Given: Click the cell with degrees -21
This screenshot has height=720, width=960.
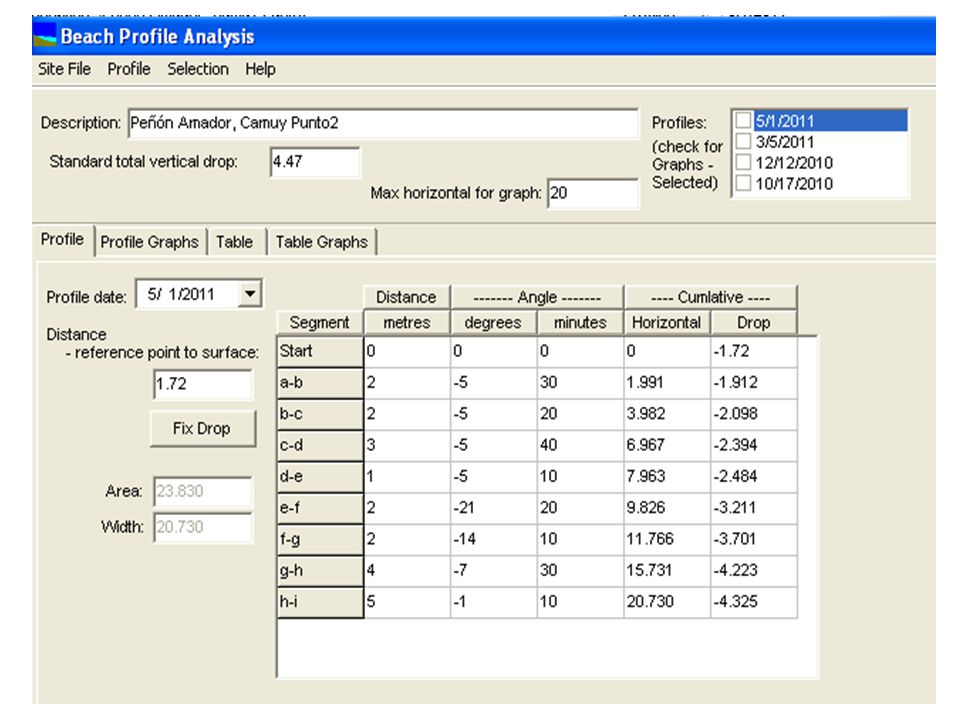Looking at the screenshot, I should 493,508.
